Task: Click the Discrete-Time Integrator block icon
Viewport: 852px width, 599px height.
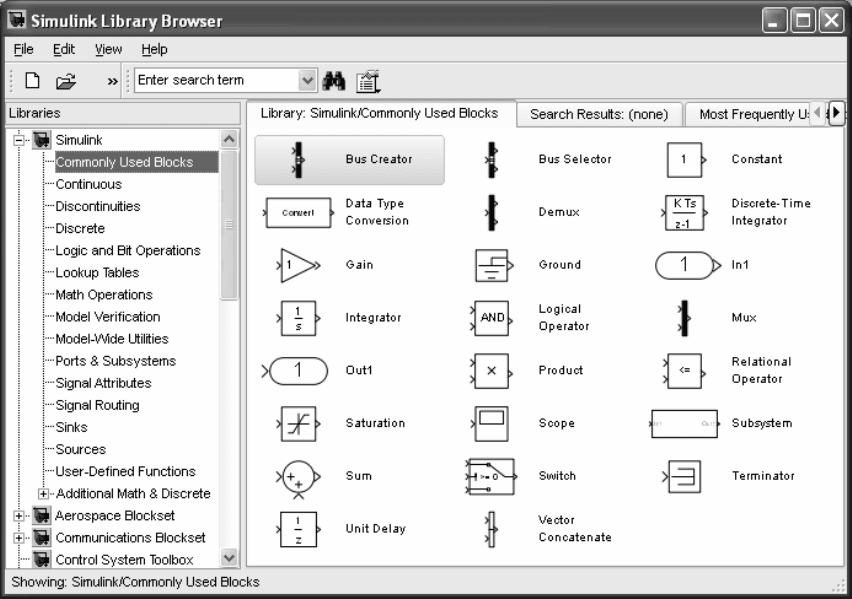Action: pyautogui.click(x=685, y=213)
